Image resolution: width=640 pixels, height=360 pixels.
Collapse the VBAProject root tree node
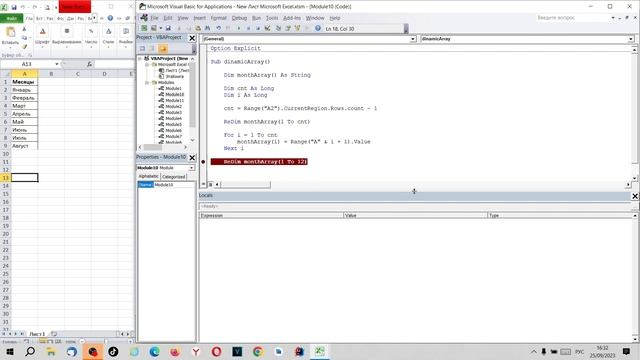point(140,59)
